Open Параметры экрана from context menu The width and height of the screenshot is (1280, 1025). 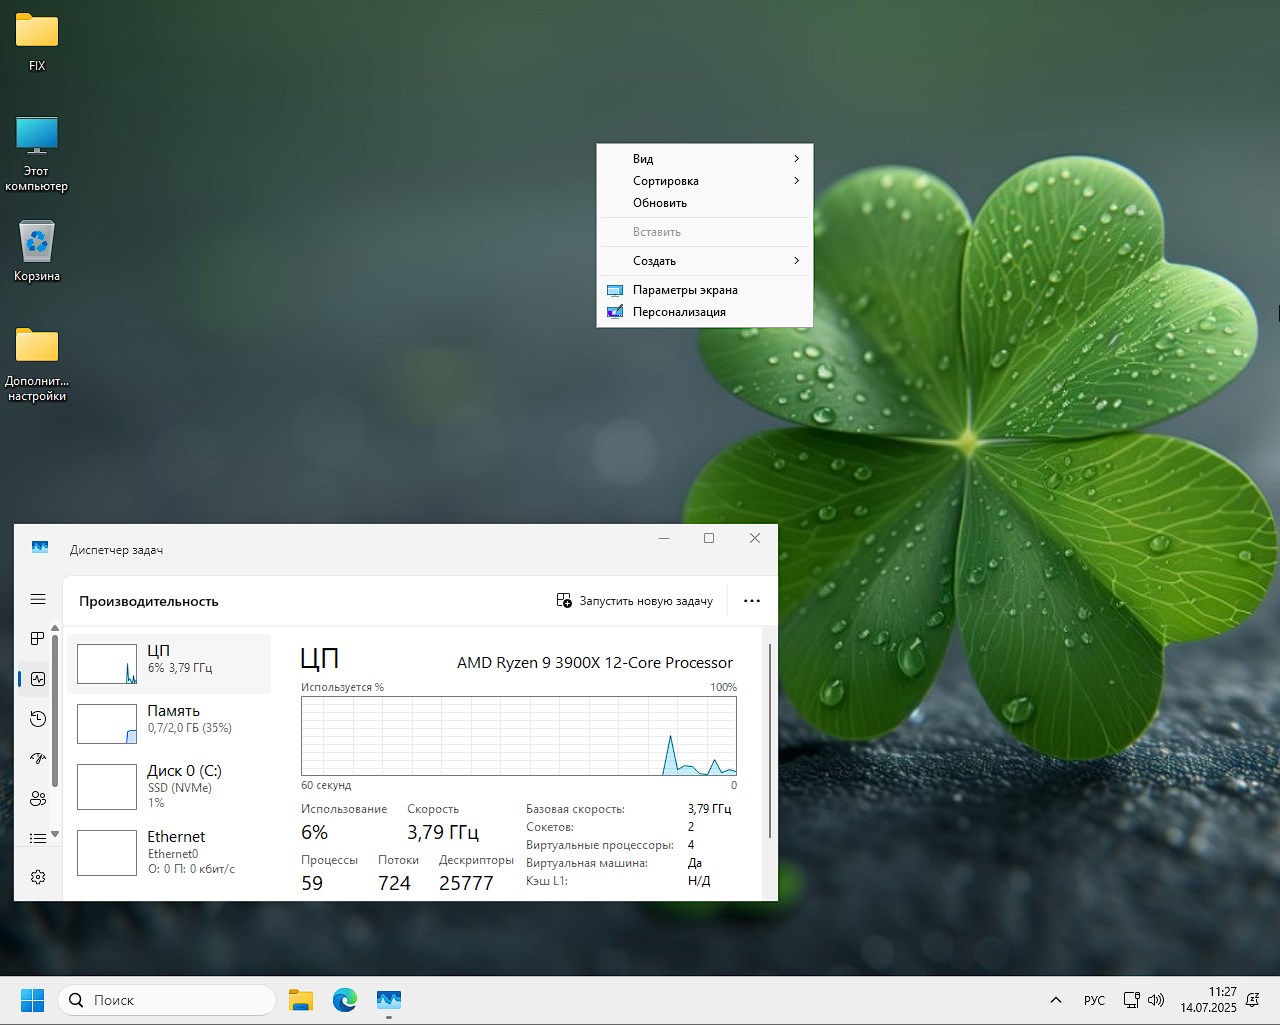[x=704, y=290]
